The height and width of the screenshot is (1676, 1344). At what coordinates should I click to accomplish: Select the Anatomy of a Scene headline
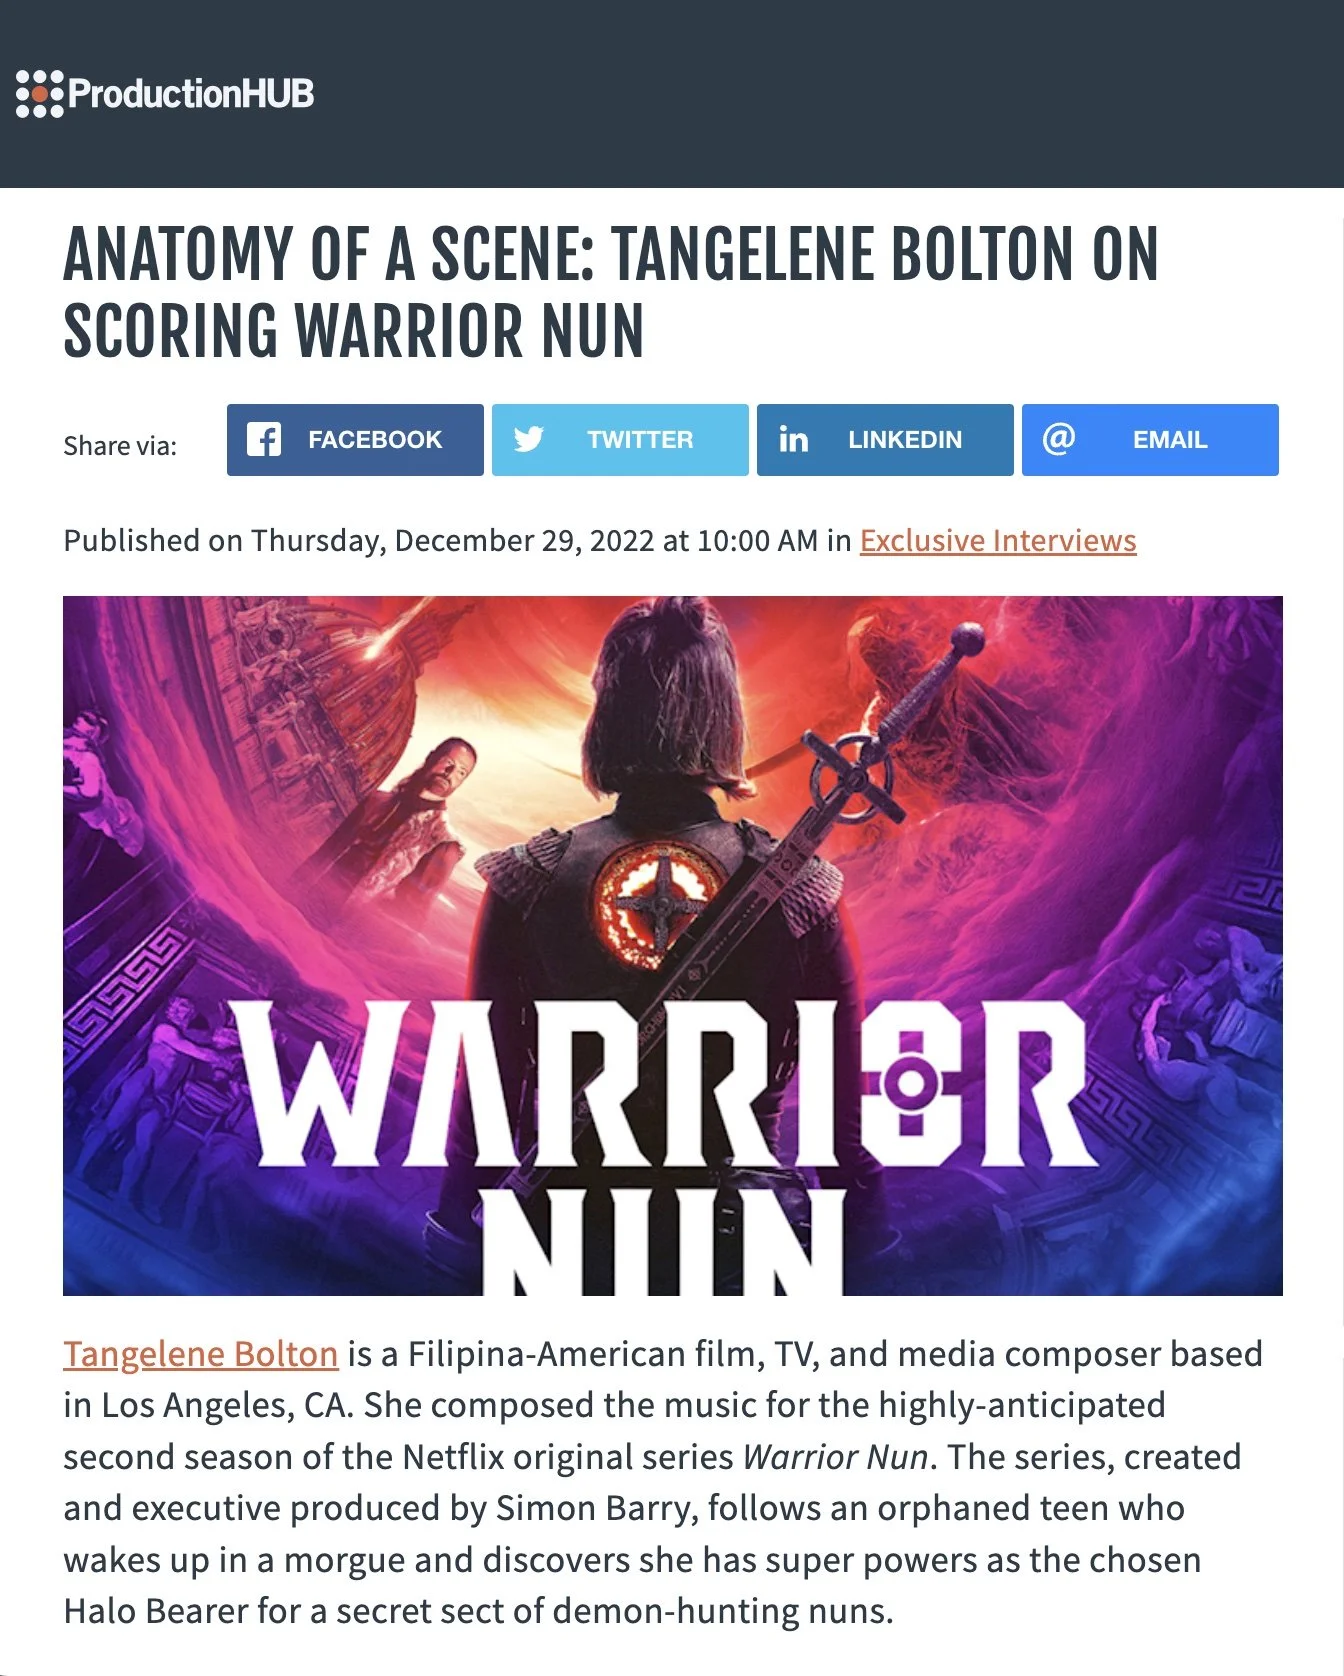click(611, 292)
